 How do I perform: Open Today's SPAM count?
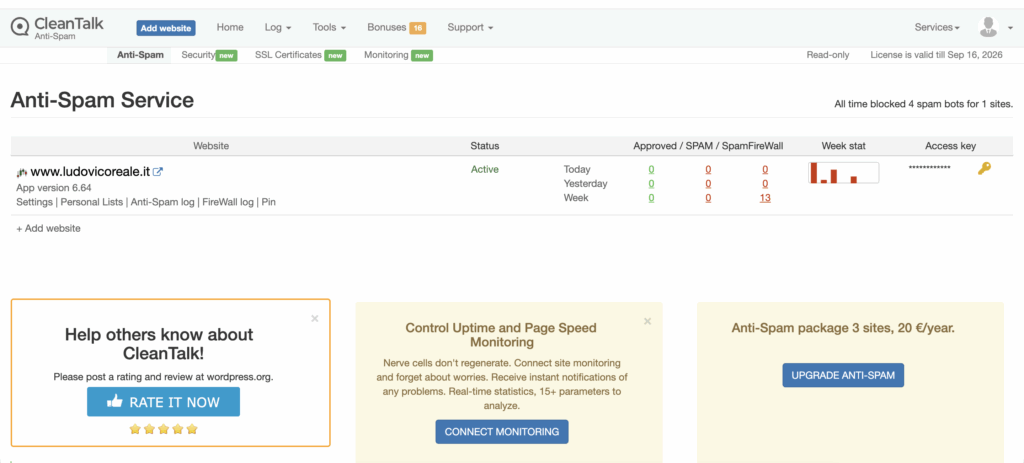tap(708, 169)
